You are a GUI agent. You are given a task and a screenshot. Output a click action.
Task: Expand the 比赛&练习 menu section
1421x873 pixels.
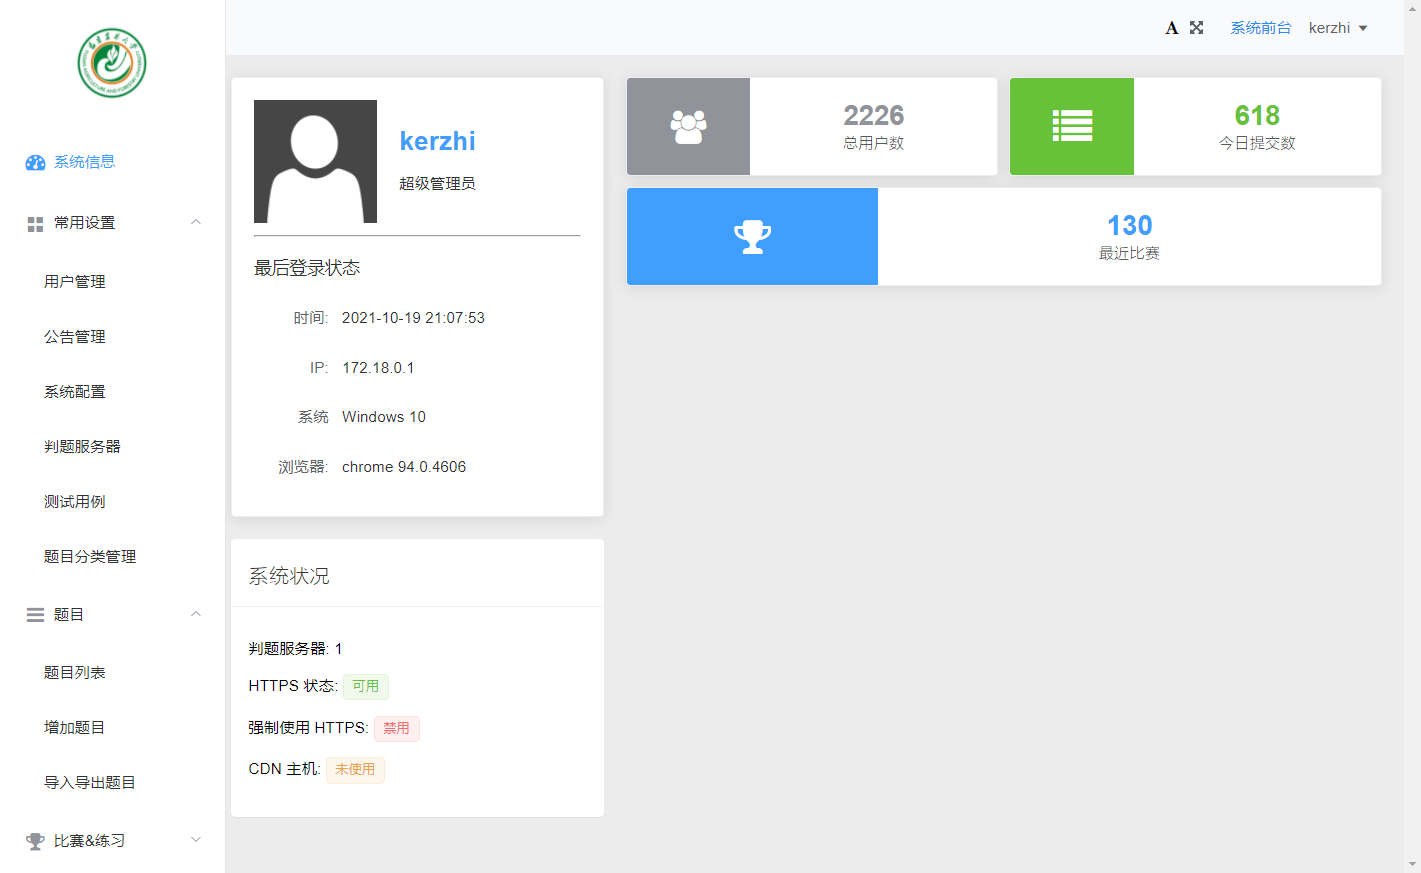point(196,840)
